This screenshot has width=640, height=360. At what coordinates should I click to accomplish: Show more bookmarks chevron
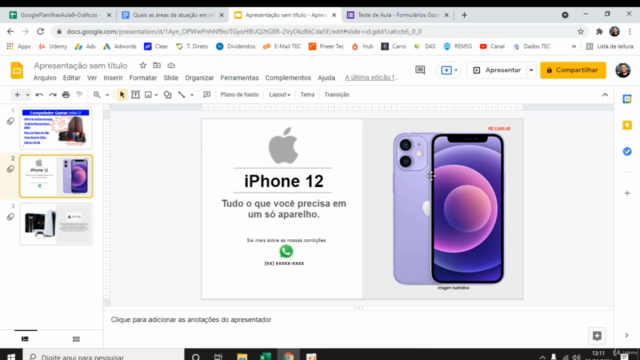point(574,47)
